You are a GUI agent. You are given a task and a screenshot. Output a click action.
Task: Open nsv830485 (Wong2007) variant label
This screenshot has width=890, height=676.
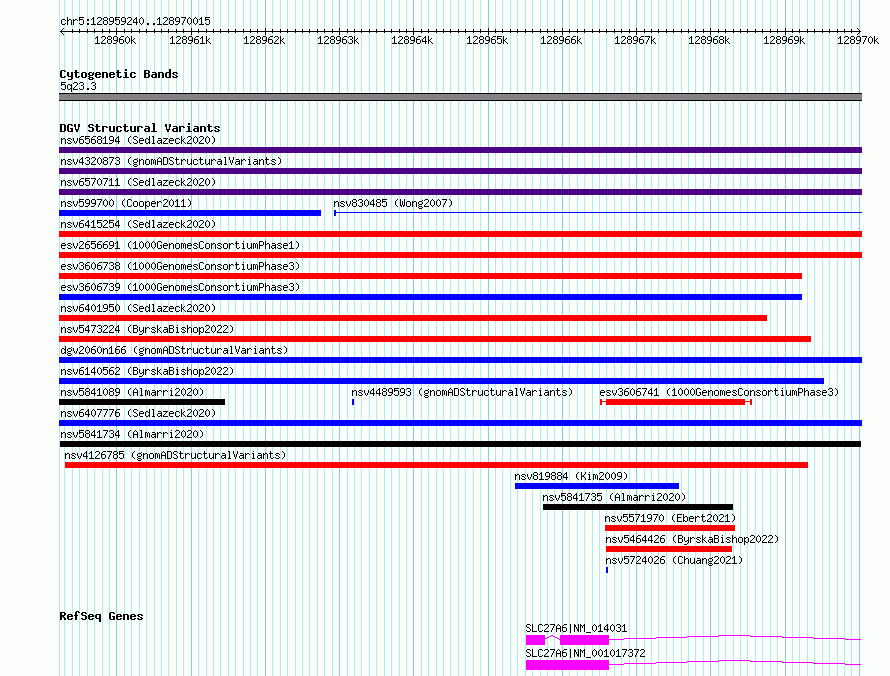[x=393, y=203]
